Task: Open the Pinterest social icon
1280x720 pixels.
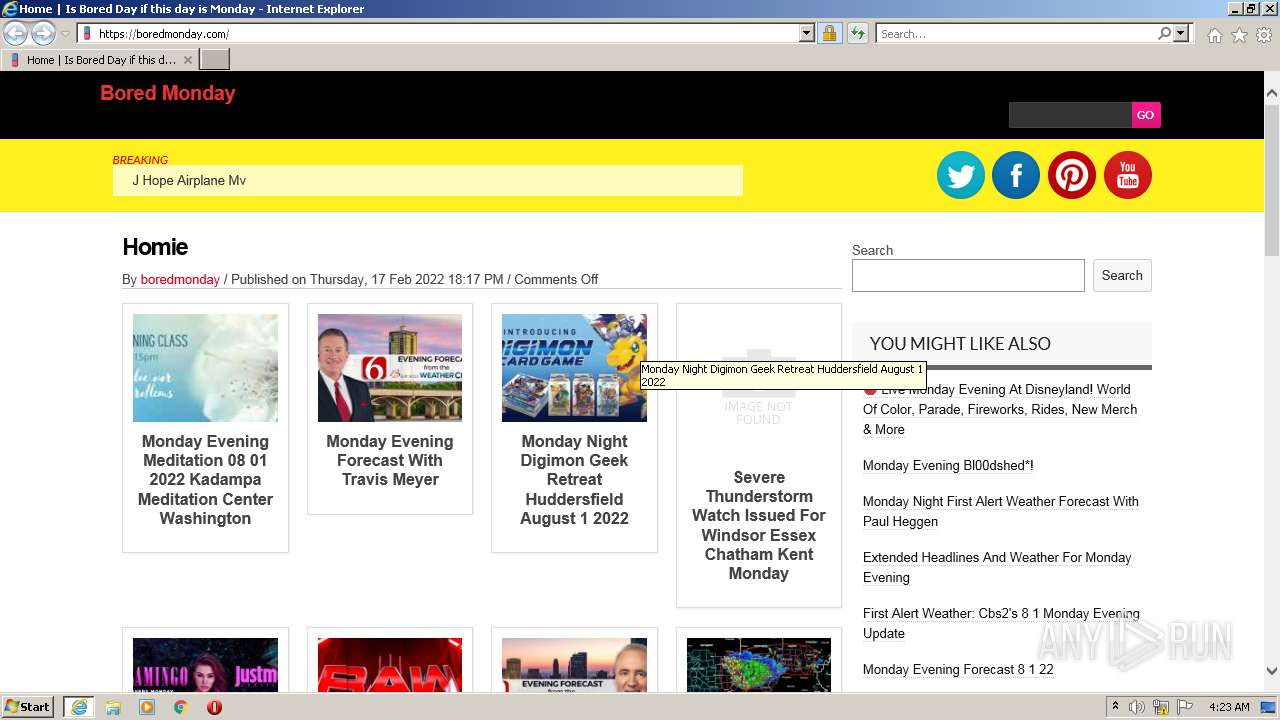Action: point(1072,175)
